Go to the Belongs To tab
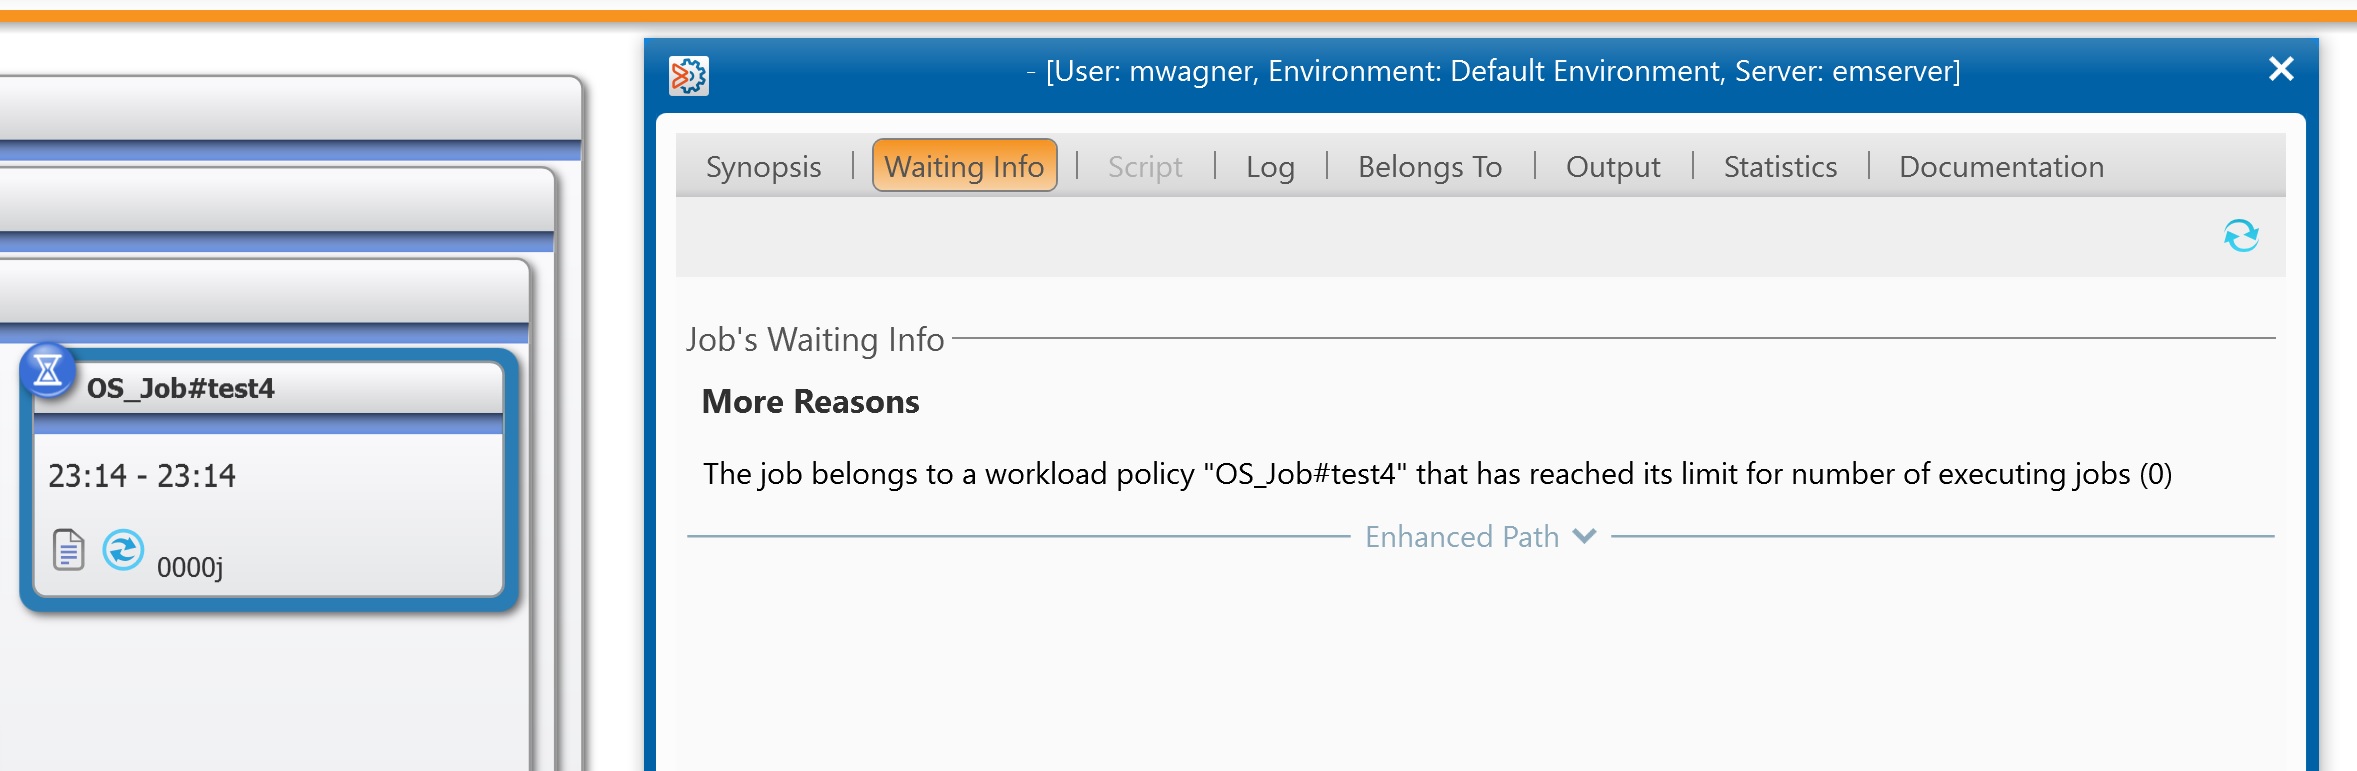This screenshot has width=2357, height=771. tap(1429, 167)
